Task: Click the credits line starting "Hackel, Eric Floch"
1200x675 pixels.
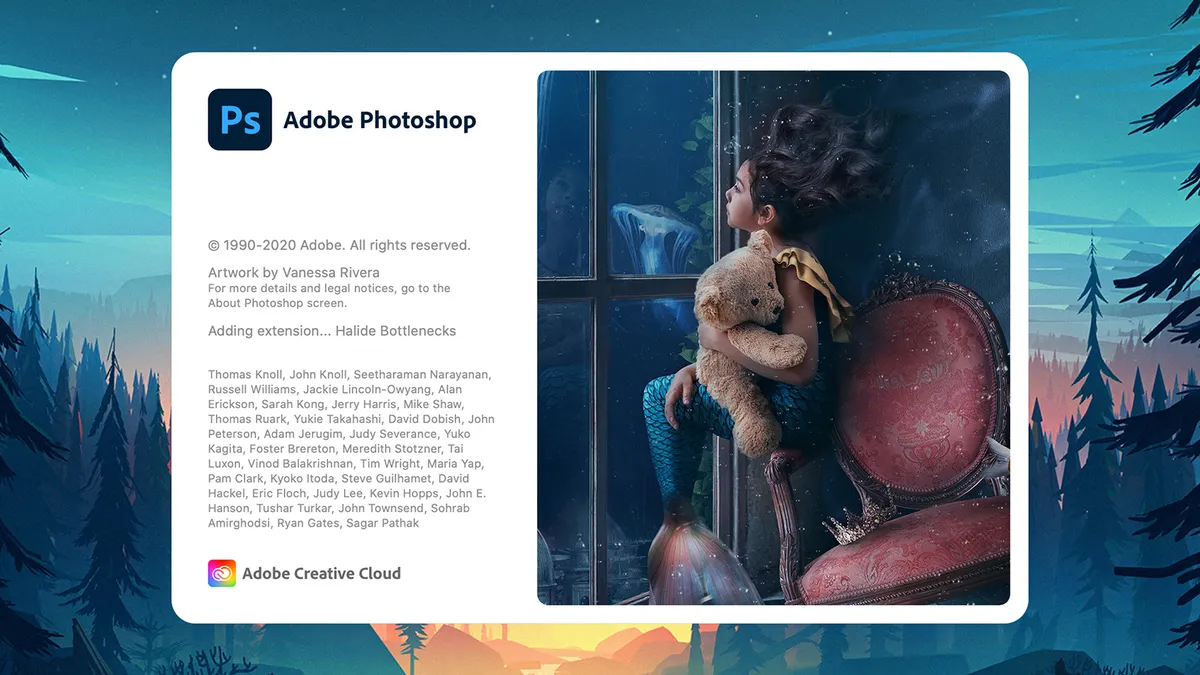Action: click(347, 493)
